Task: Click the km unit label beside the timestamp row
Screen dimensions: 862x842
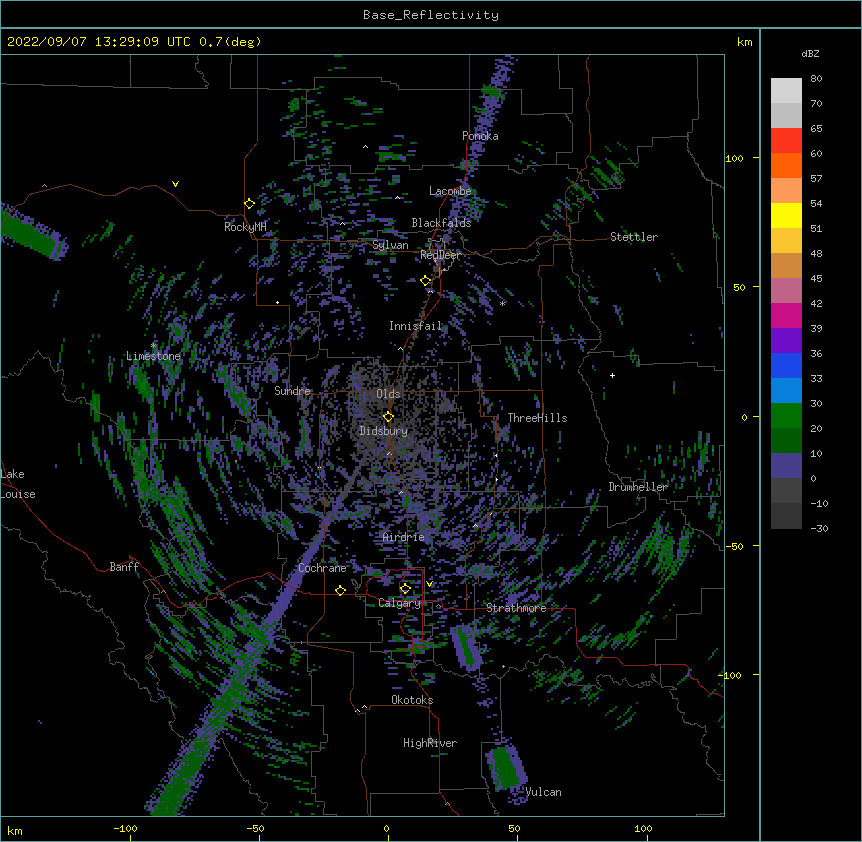Action: click(x=744, y=42)
